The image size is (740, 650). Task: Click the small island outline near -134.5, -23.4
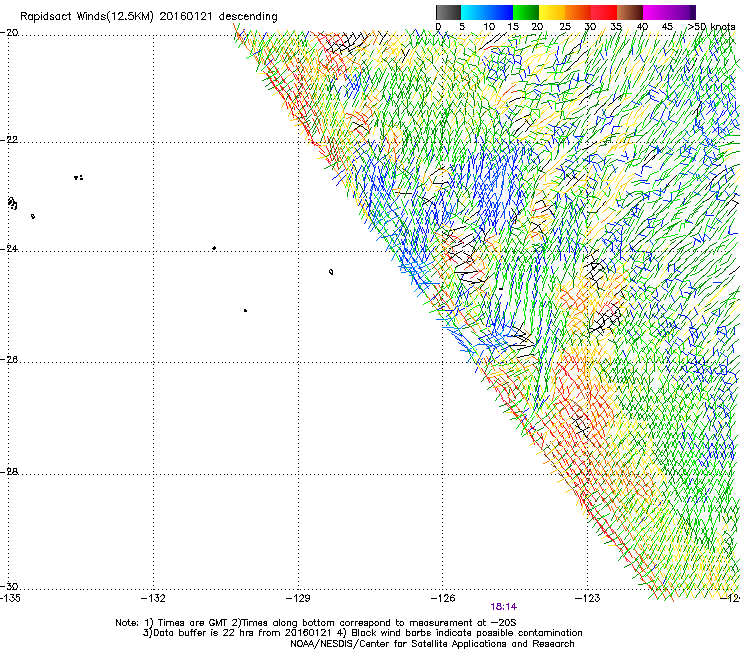(33, 216)
